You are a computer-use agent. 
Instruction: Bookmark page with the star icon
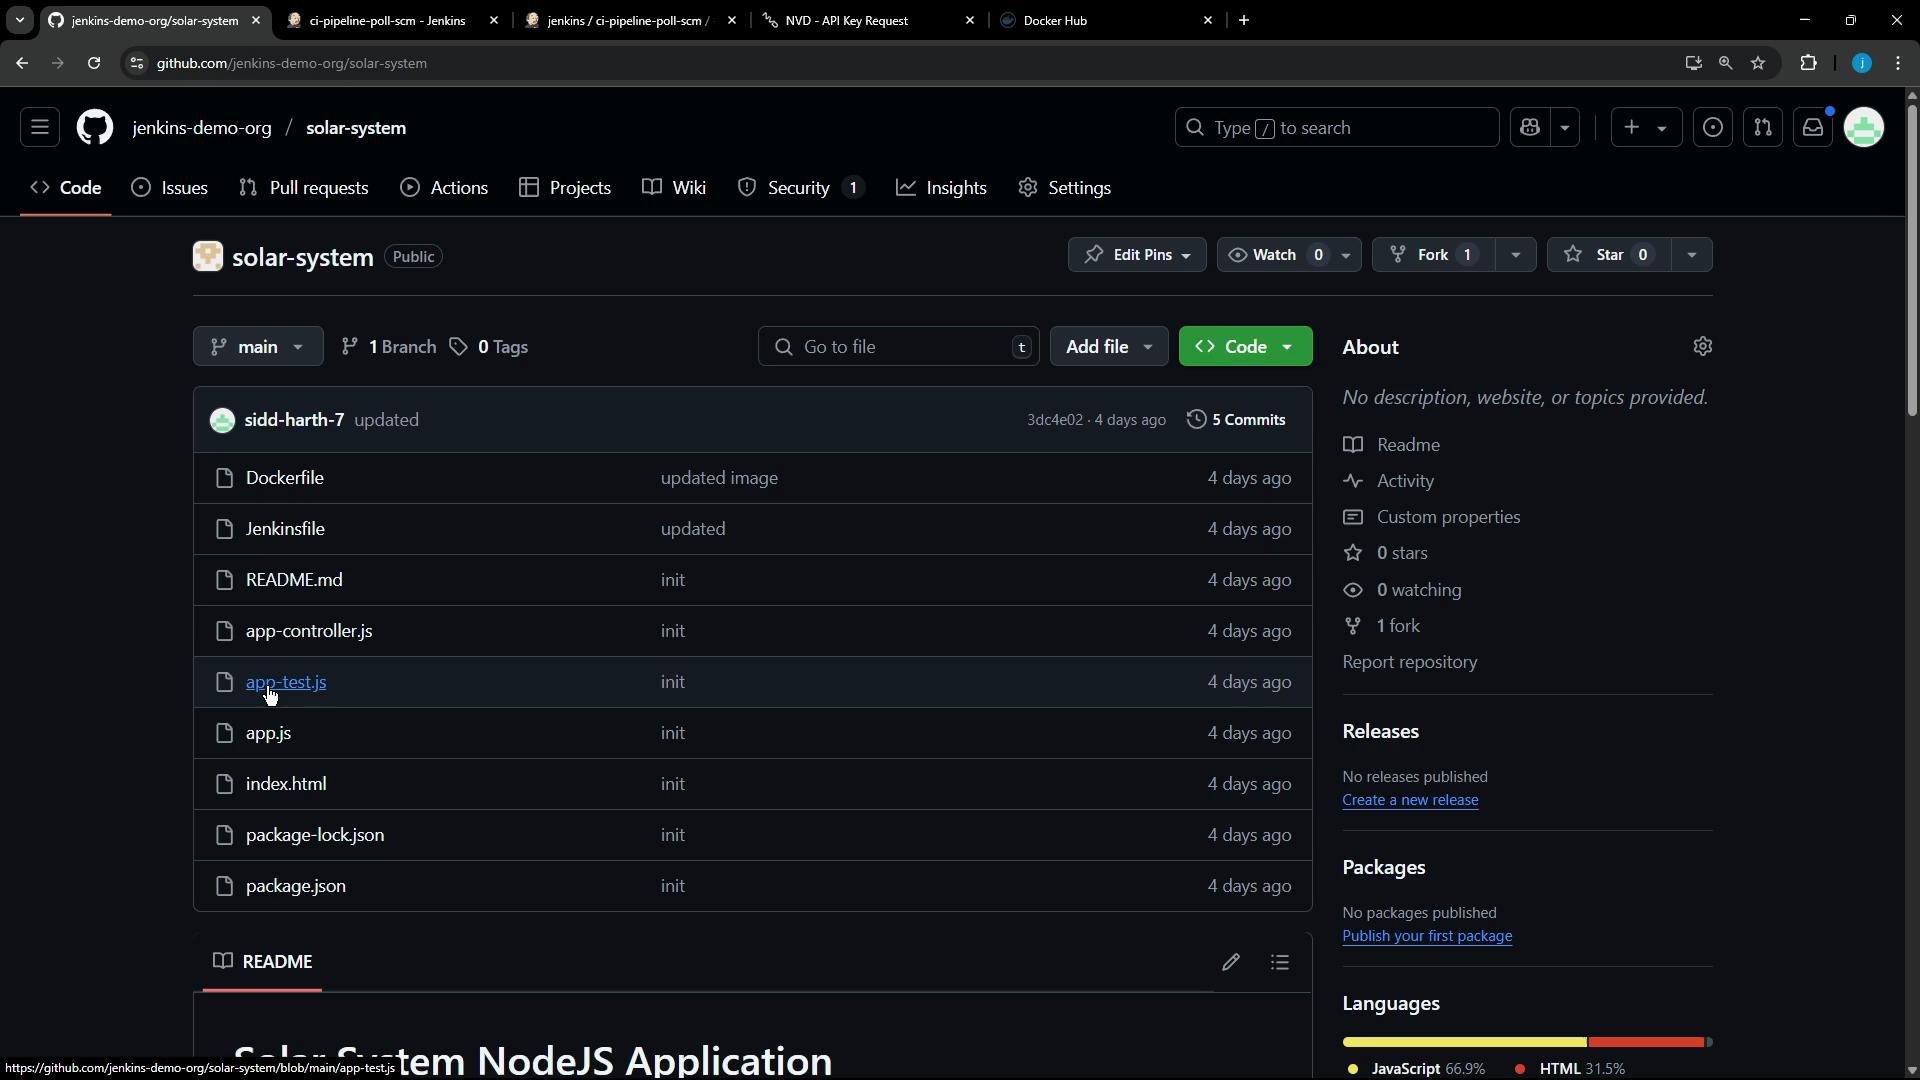coord(1759,63)
